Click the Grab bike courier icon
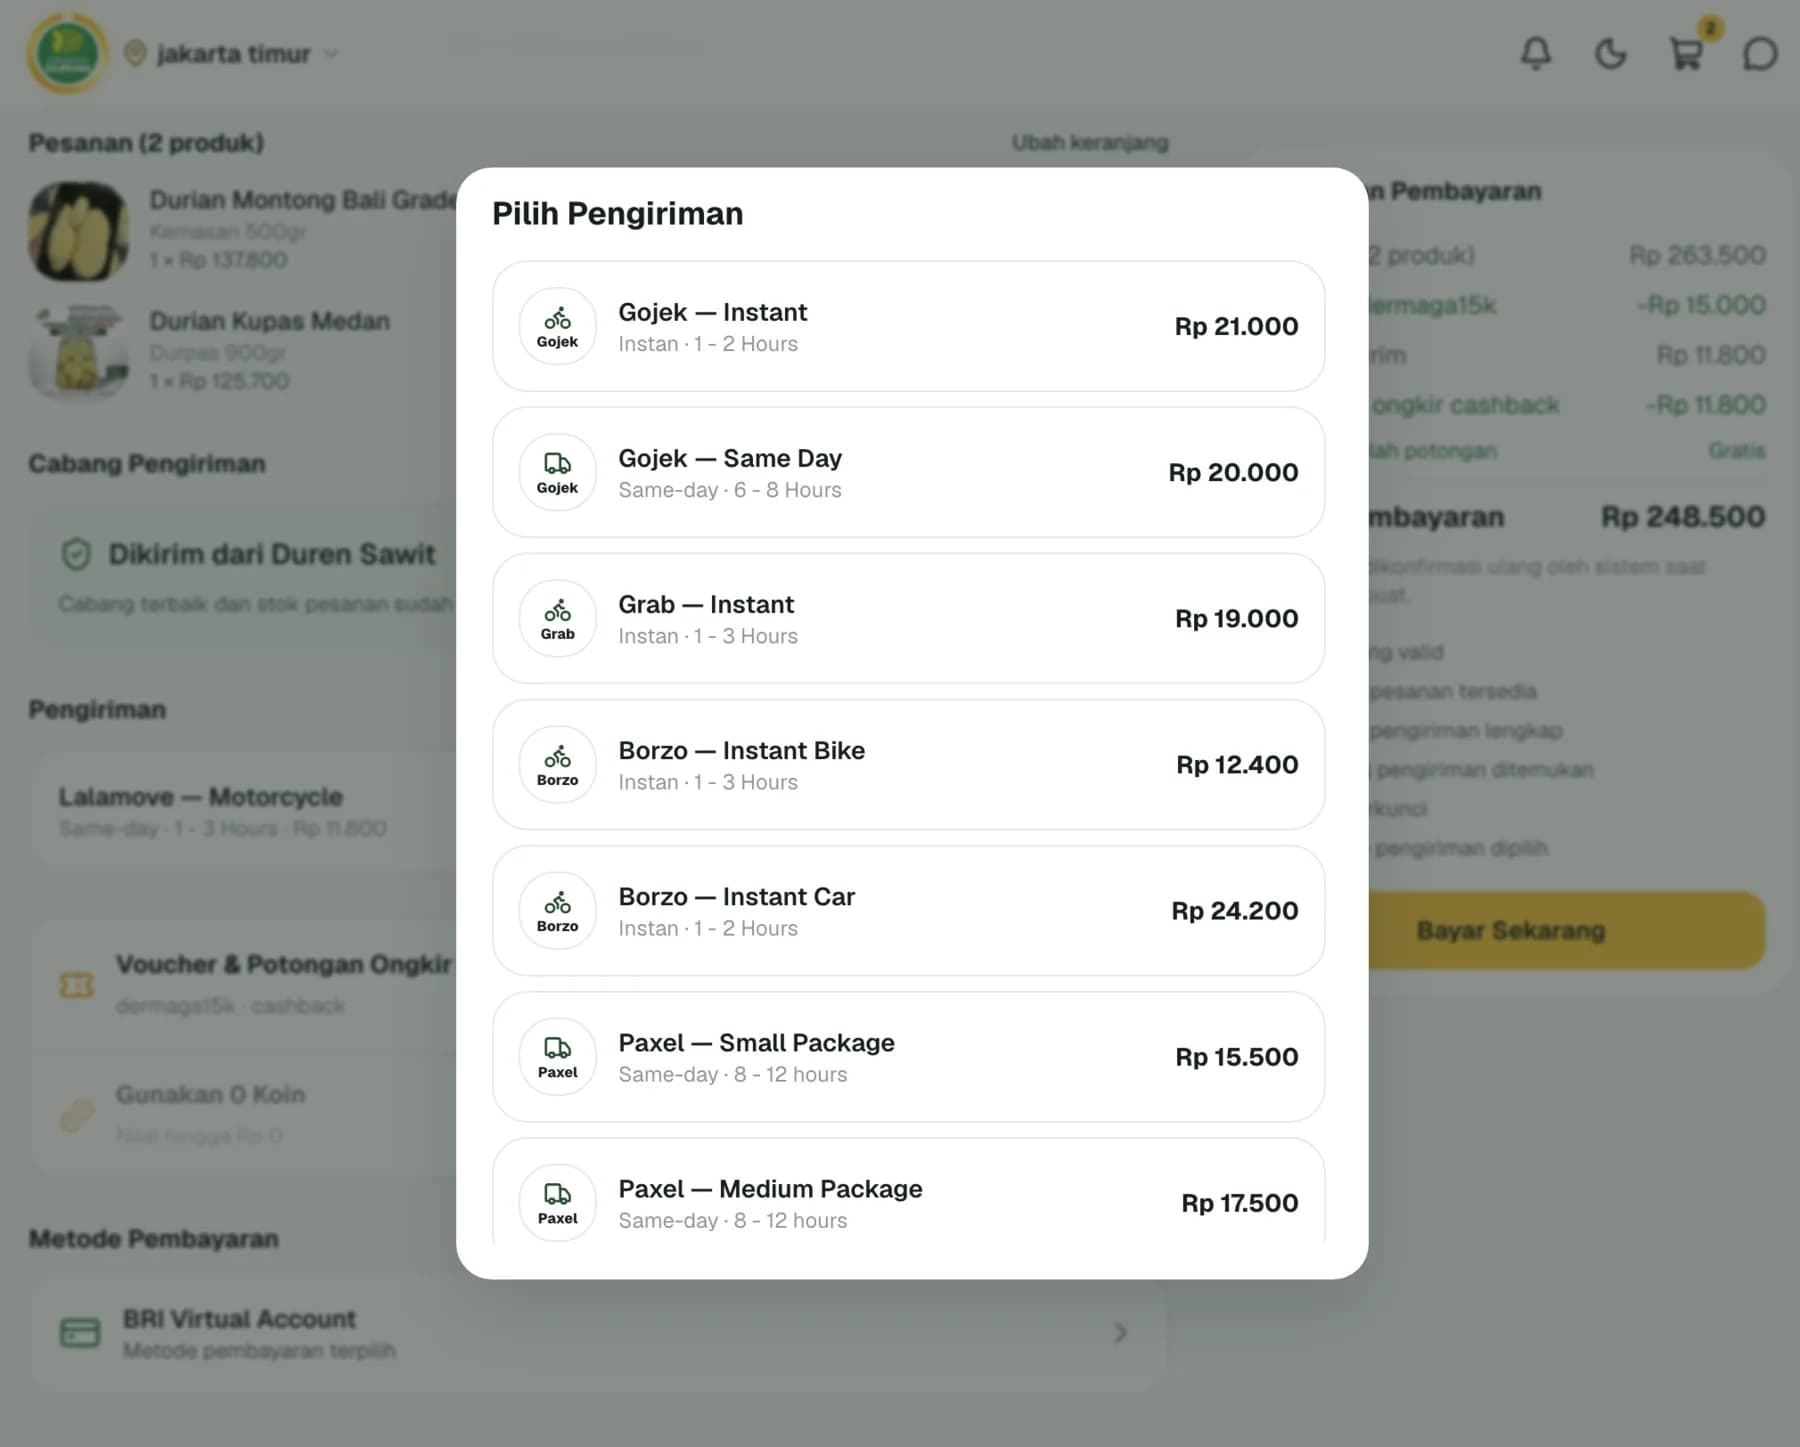This screenshot has width=1800, height=1447. [557, 618]
